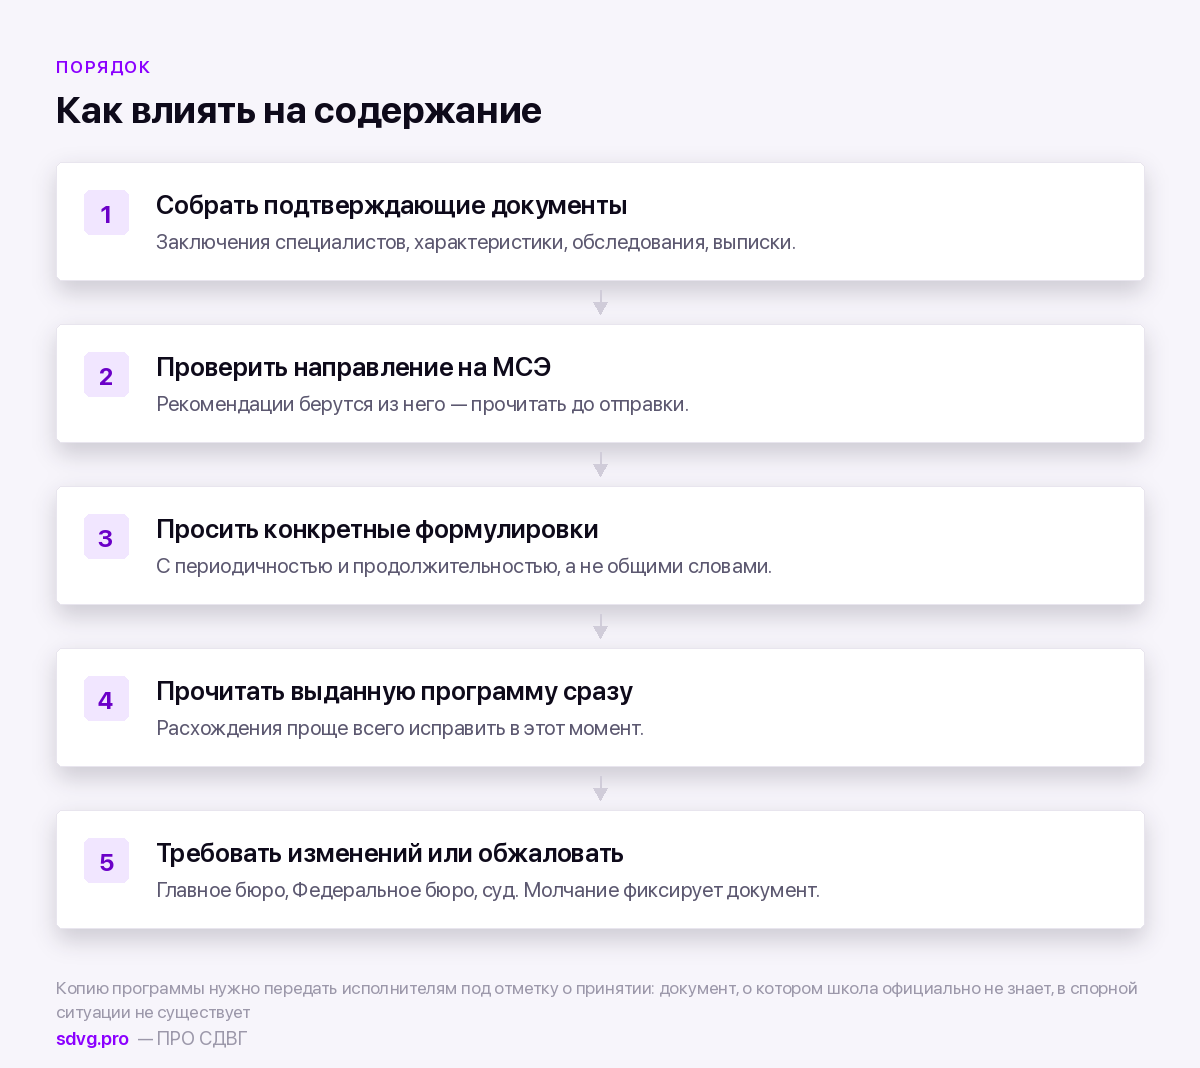Screen dimensions: 1200x1068
Task: Click the step number 5 badge
Action: click(x=106, y=861)
